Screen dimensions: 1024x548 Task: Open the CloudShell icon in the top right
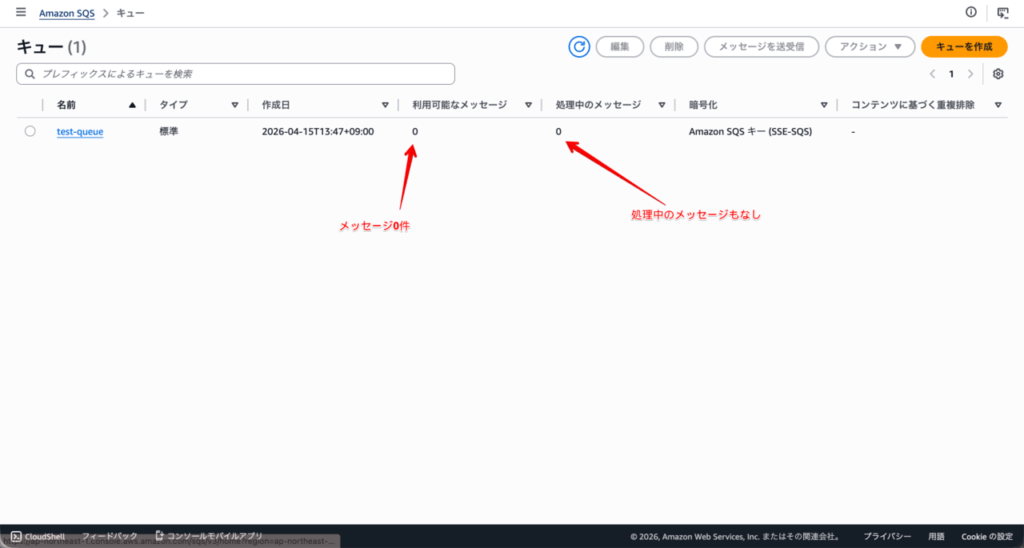(x=1002, y=12)
